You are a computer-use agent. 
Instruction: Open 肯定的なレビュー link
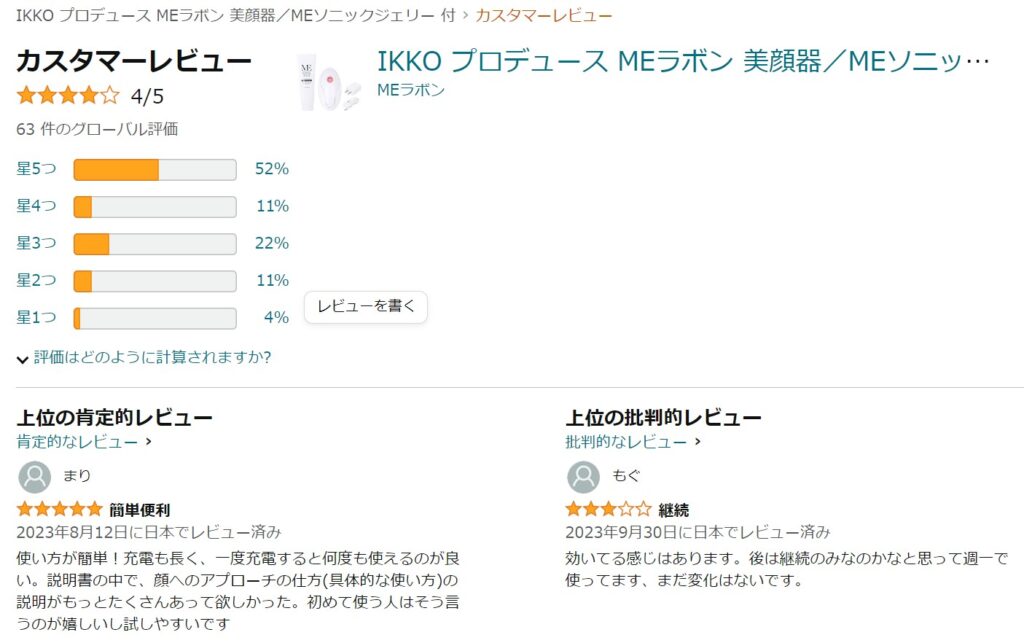point(78,441)
